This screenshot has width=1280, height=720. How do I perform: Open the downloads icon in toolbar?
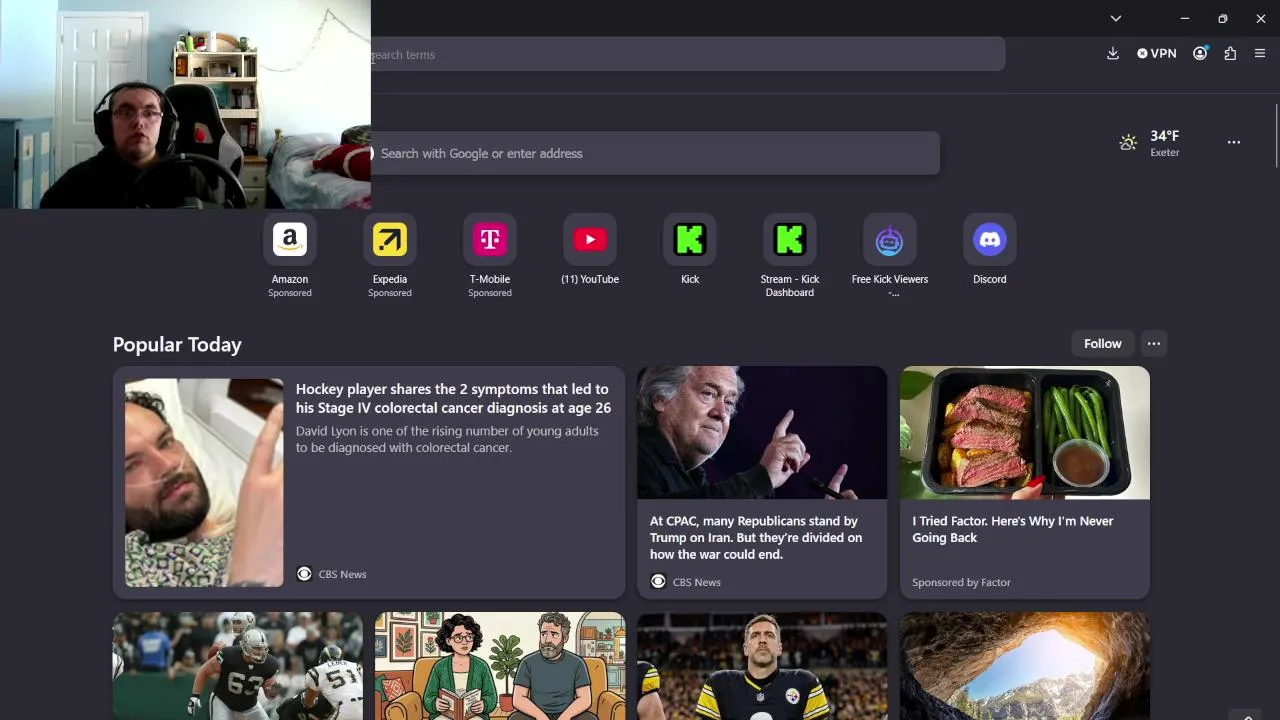1113,54
